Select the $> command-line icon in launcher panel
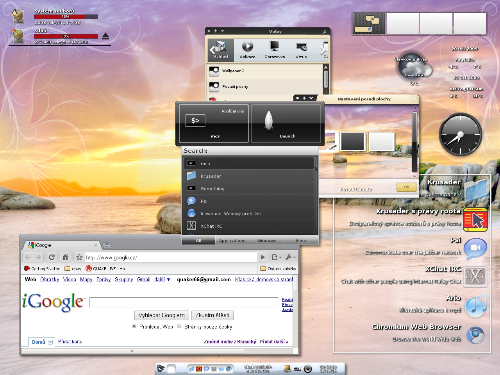 pyautogui.click(x=195, y=121)
